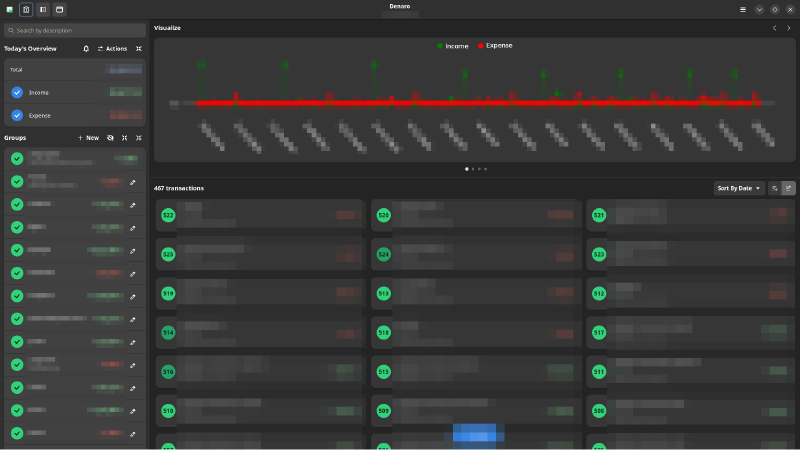Go to the next chart with right arrow
Screen dimensions: 800x450
click(x=788, y=28)
